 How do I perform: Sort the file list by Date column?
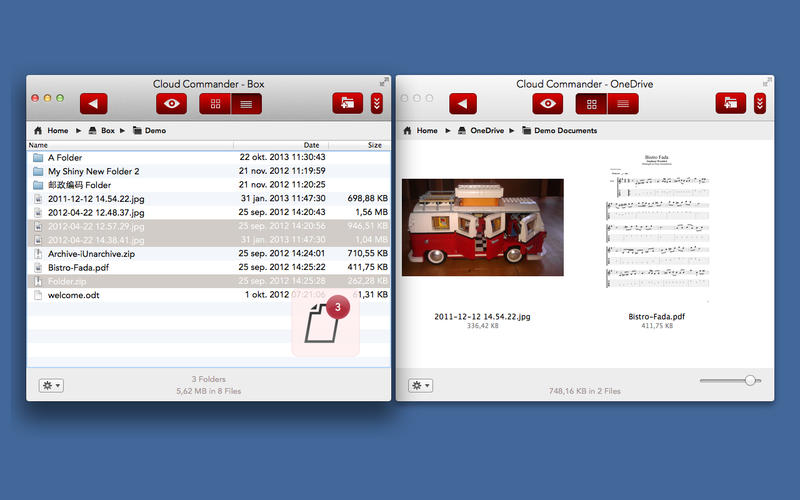click(311, 145)
